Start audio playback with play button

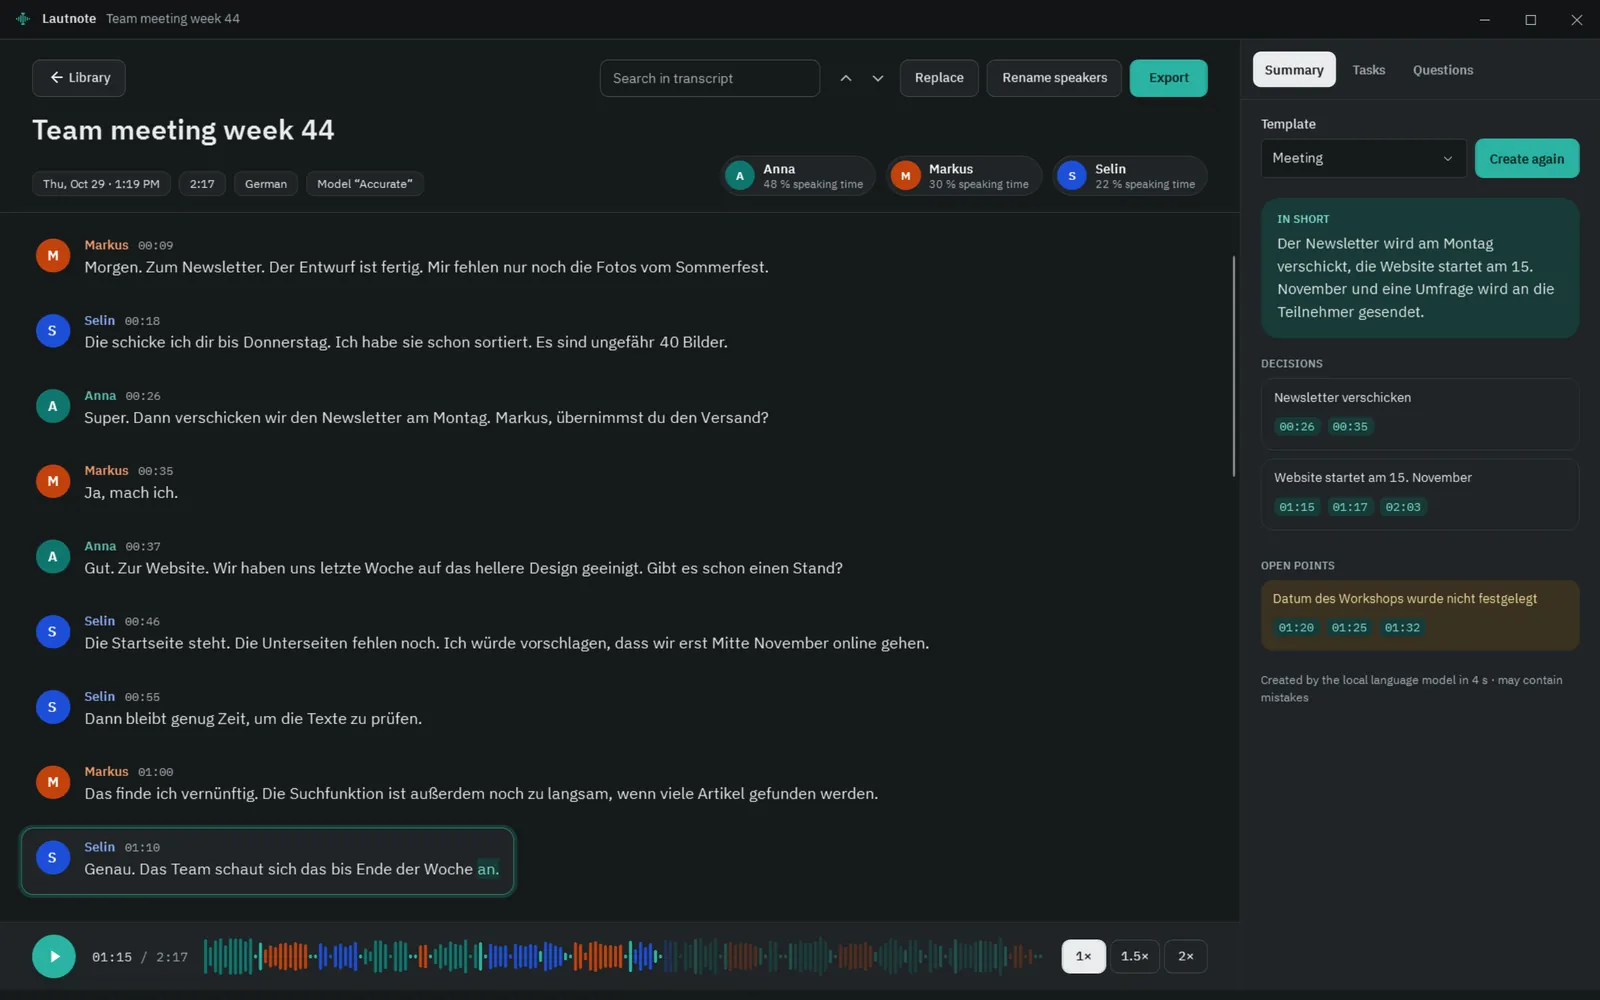click(54, 956)
